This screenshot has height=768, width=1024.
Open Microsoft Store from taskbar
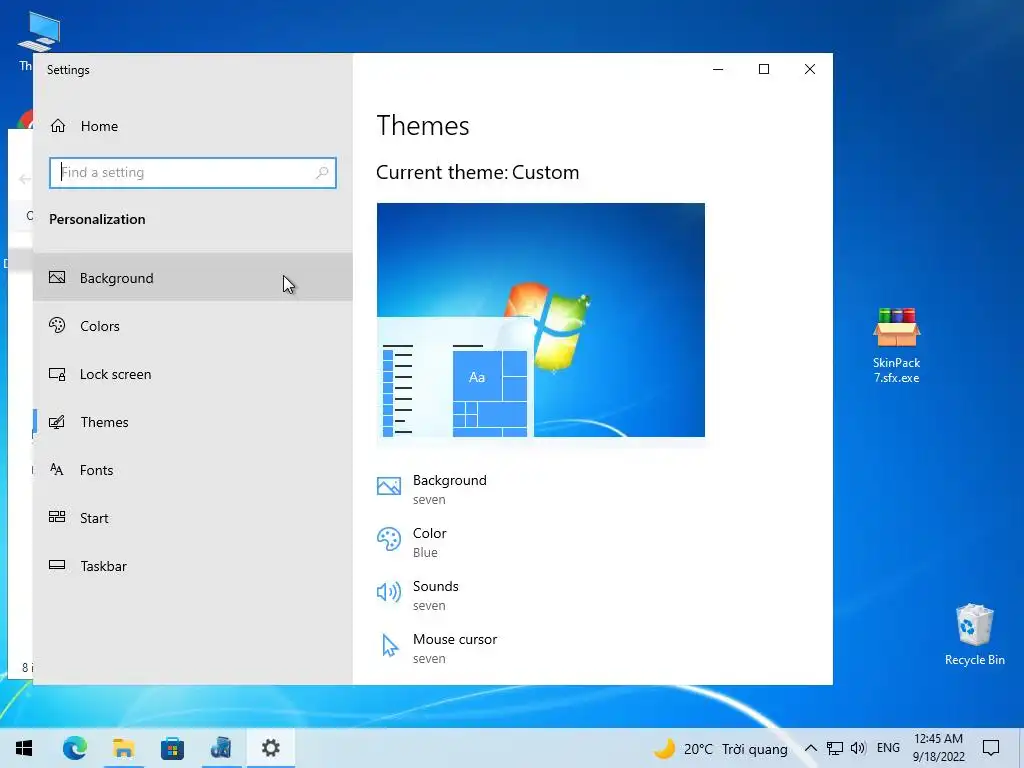pyautogui.click(x=172, y=748)
